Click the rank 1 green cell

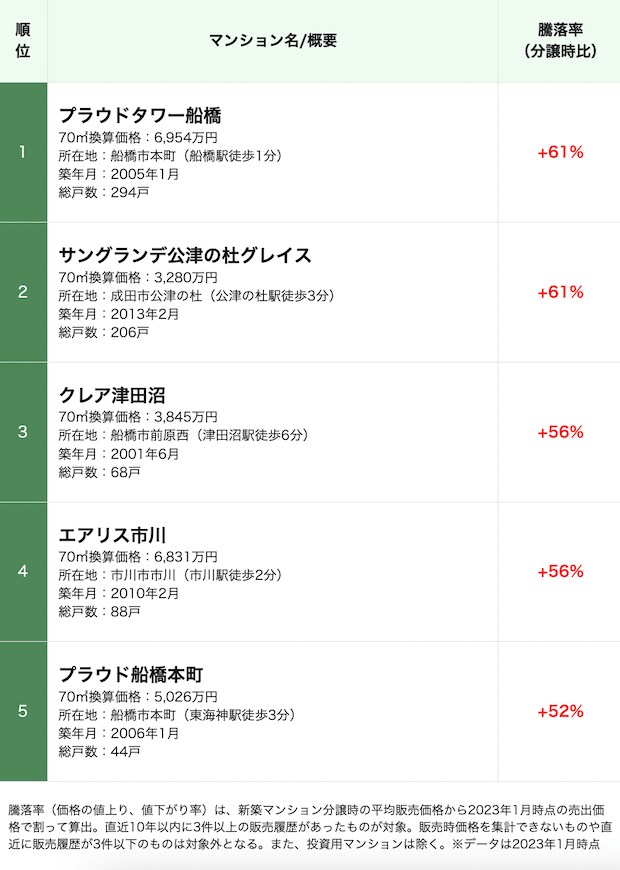pyautogui.click(x=23, y=152)
